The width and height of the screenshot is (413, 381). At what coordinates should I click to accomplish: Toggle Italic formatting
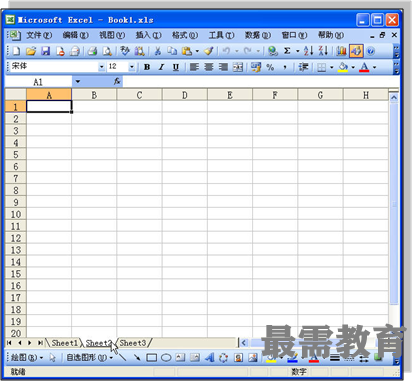(161, 67)
